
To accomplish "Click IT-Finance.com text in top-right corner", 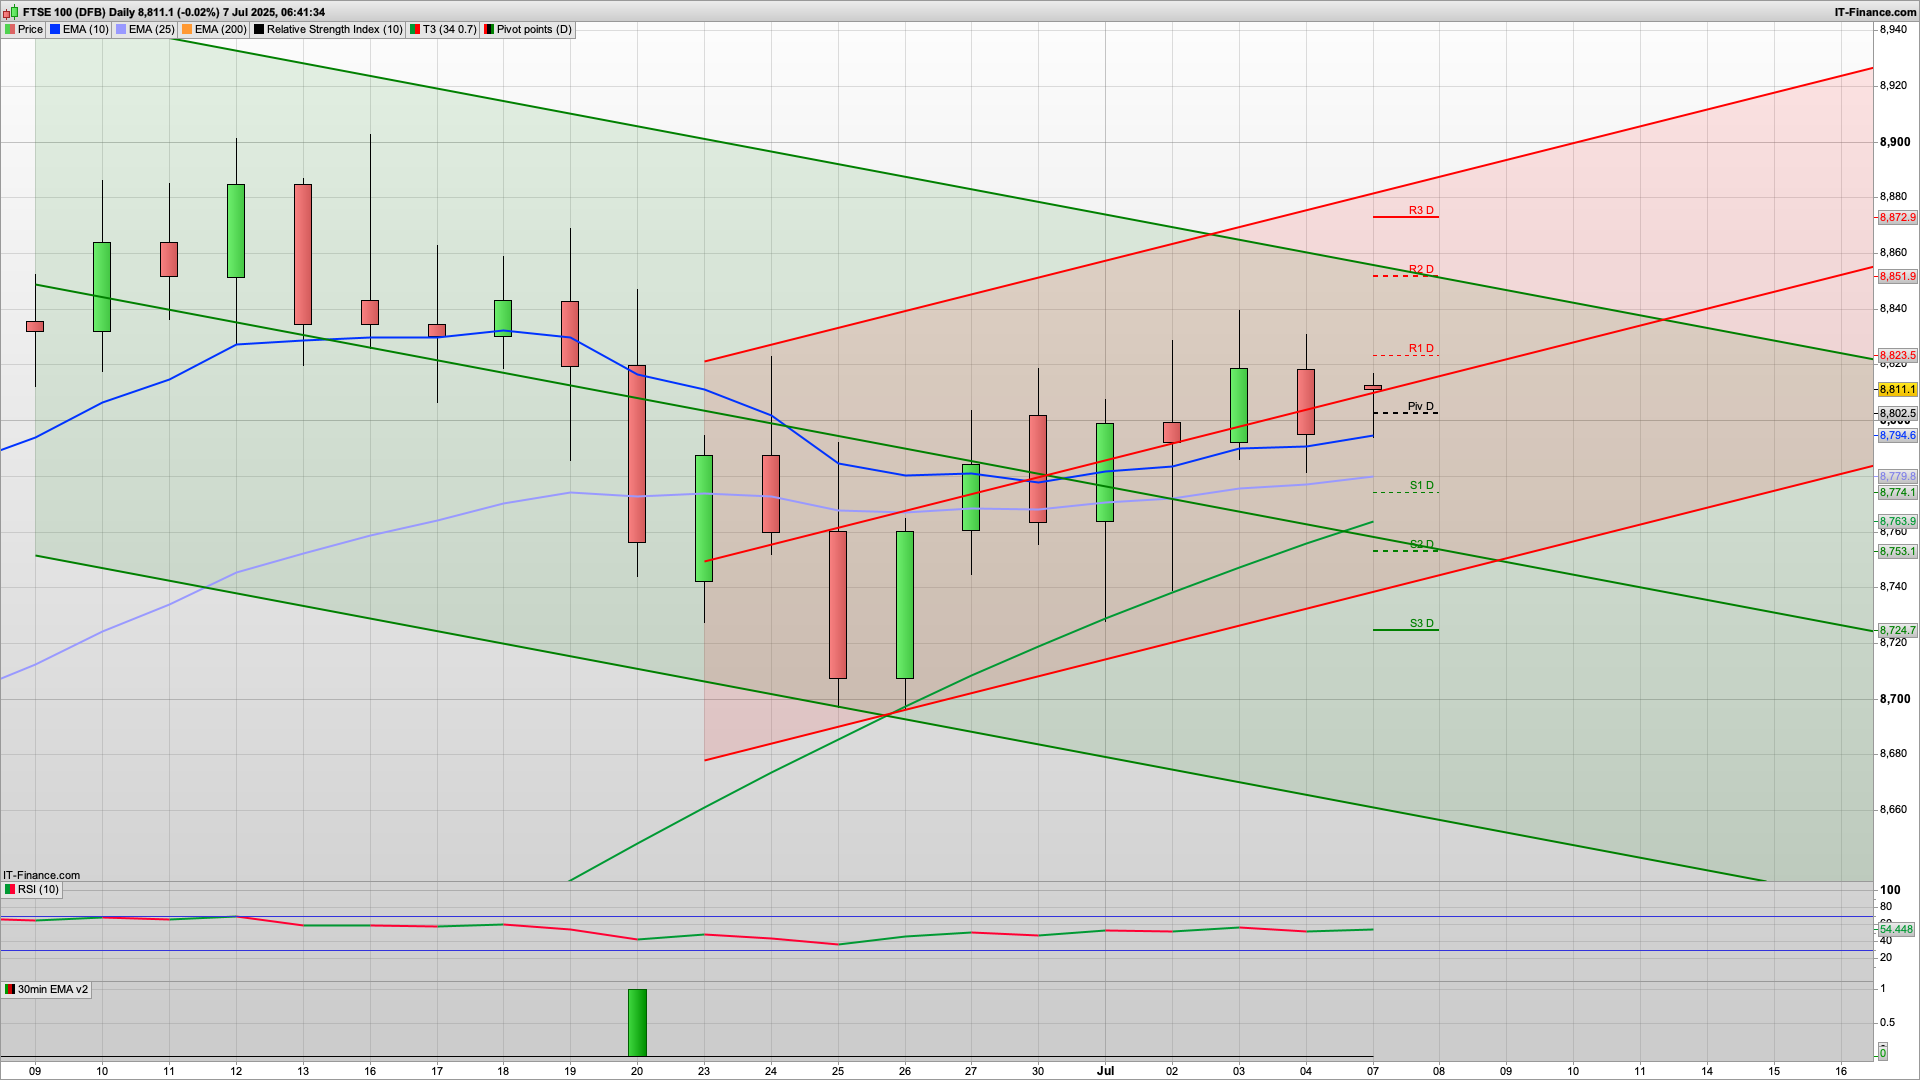I will (x=1875, y=12).
